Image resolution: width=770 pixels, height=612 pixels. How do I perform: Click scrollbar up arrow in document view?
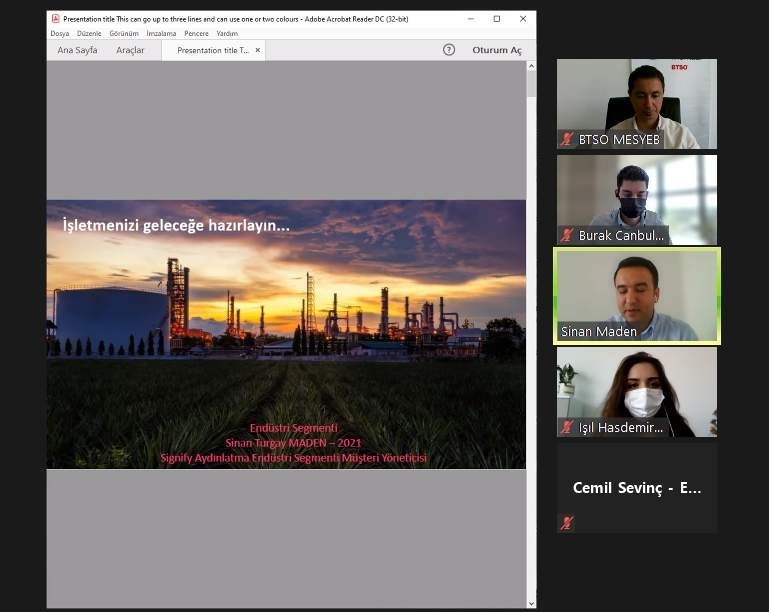pyautogui.click(x=531, y=66)
